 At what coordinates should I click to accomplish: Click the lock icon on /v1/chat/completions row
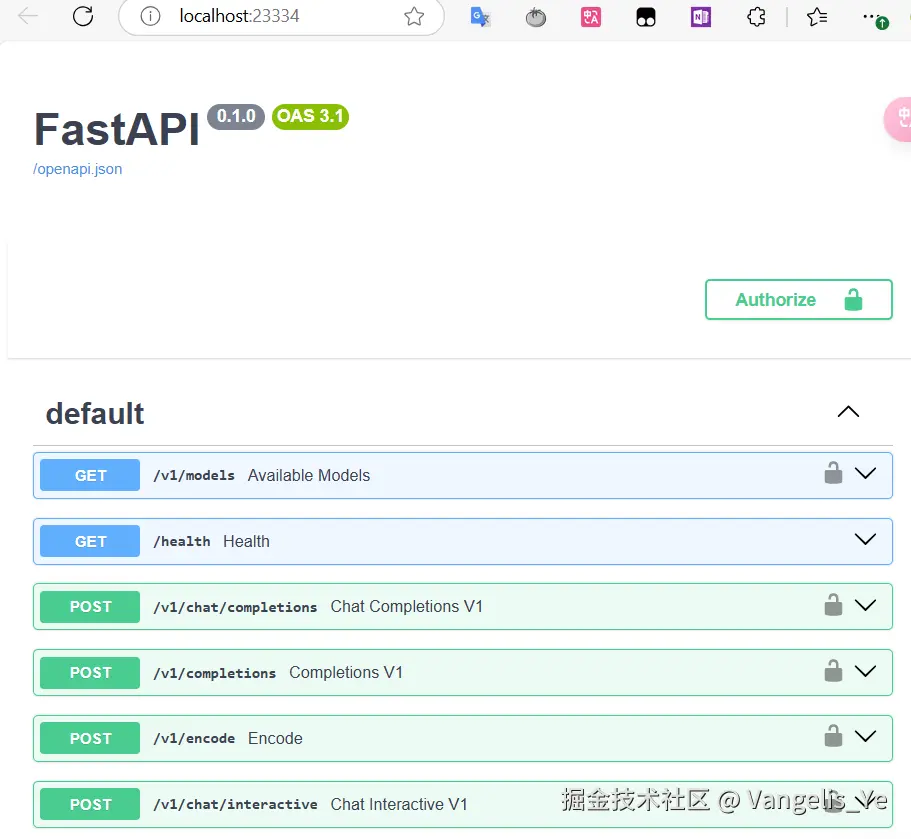point(833,605)
